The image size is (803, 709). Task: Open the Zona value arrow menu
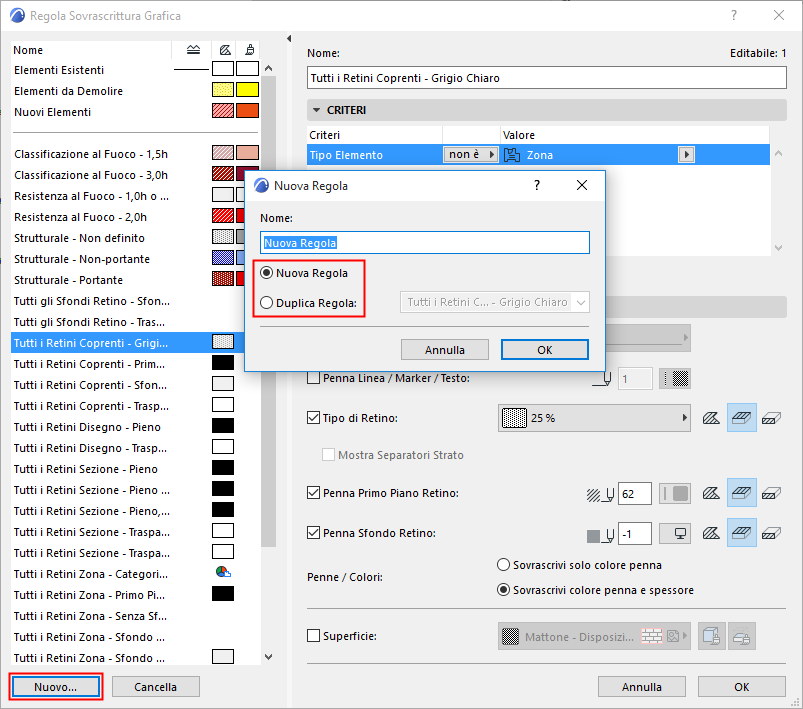[x=686, y=155]
